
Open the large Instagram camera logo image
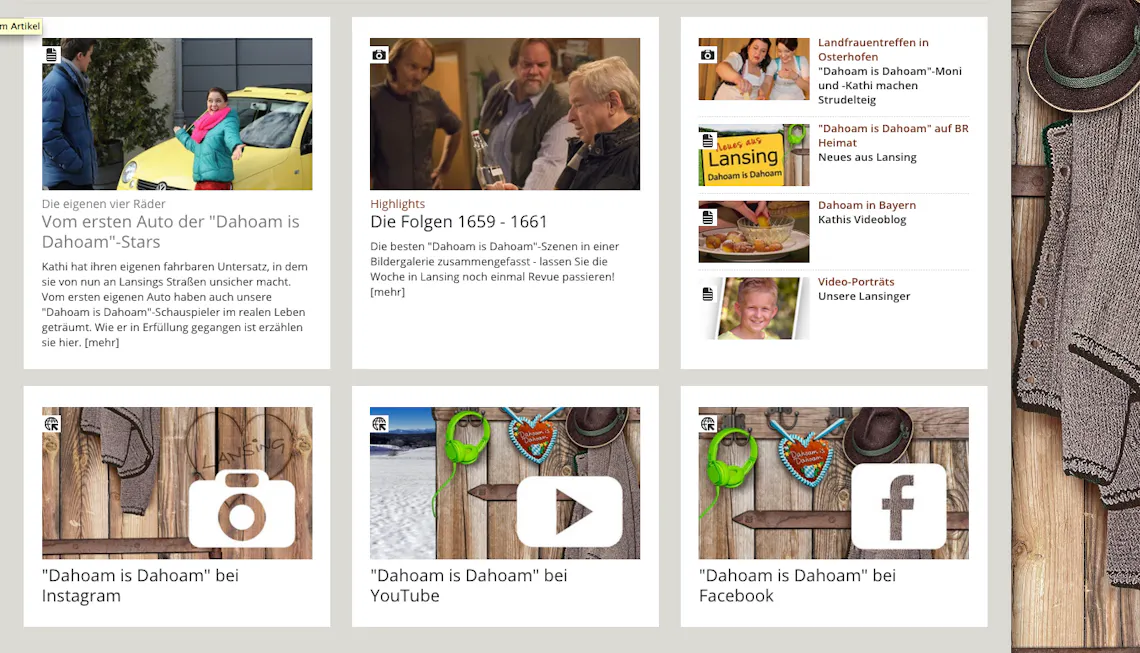click(241, 507)
